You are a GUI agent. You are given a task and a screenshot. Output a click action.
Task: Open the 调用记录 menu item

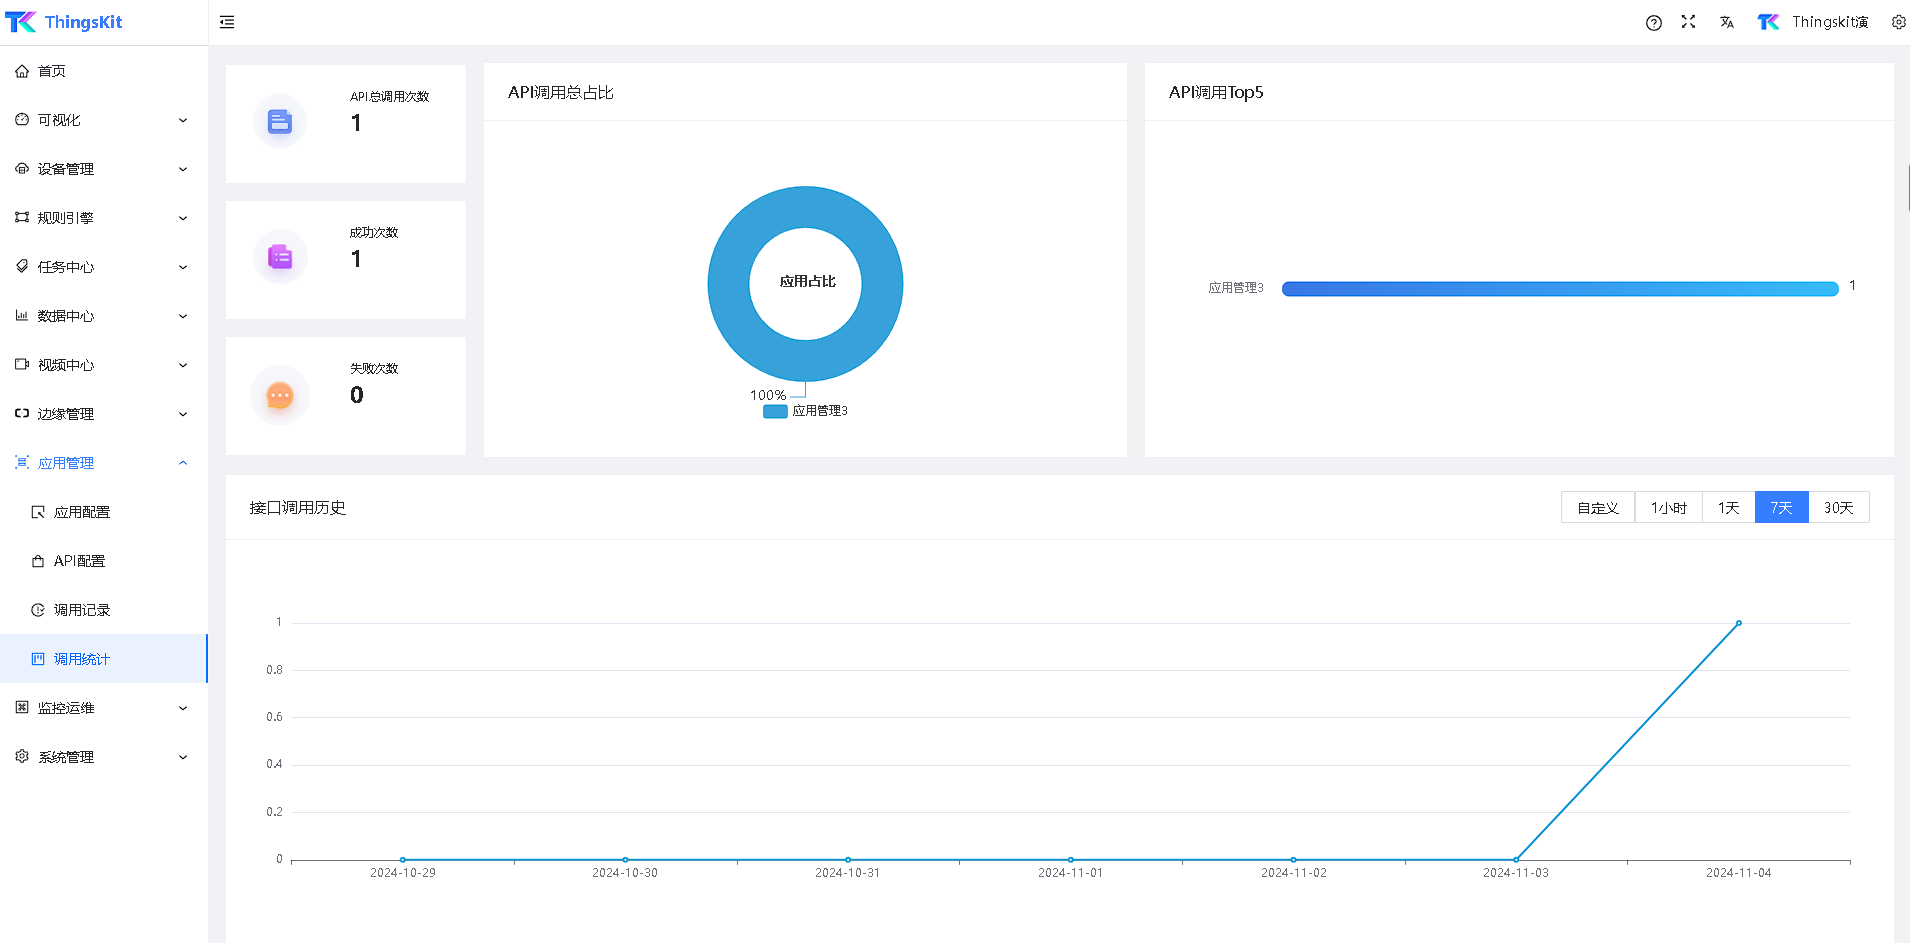click(82, 610)
